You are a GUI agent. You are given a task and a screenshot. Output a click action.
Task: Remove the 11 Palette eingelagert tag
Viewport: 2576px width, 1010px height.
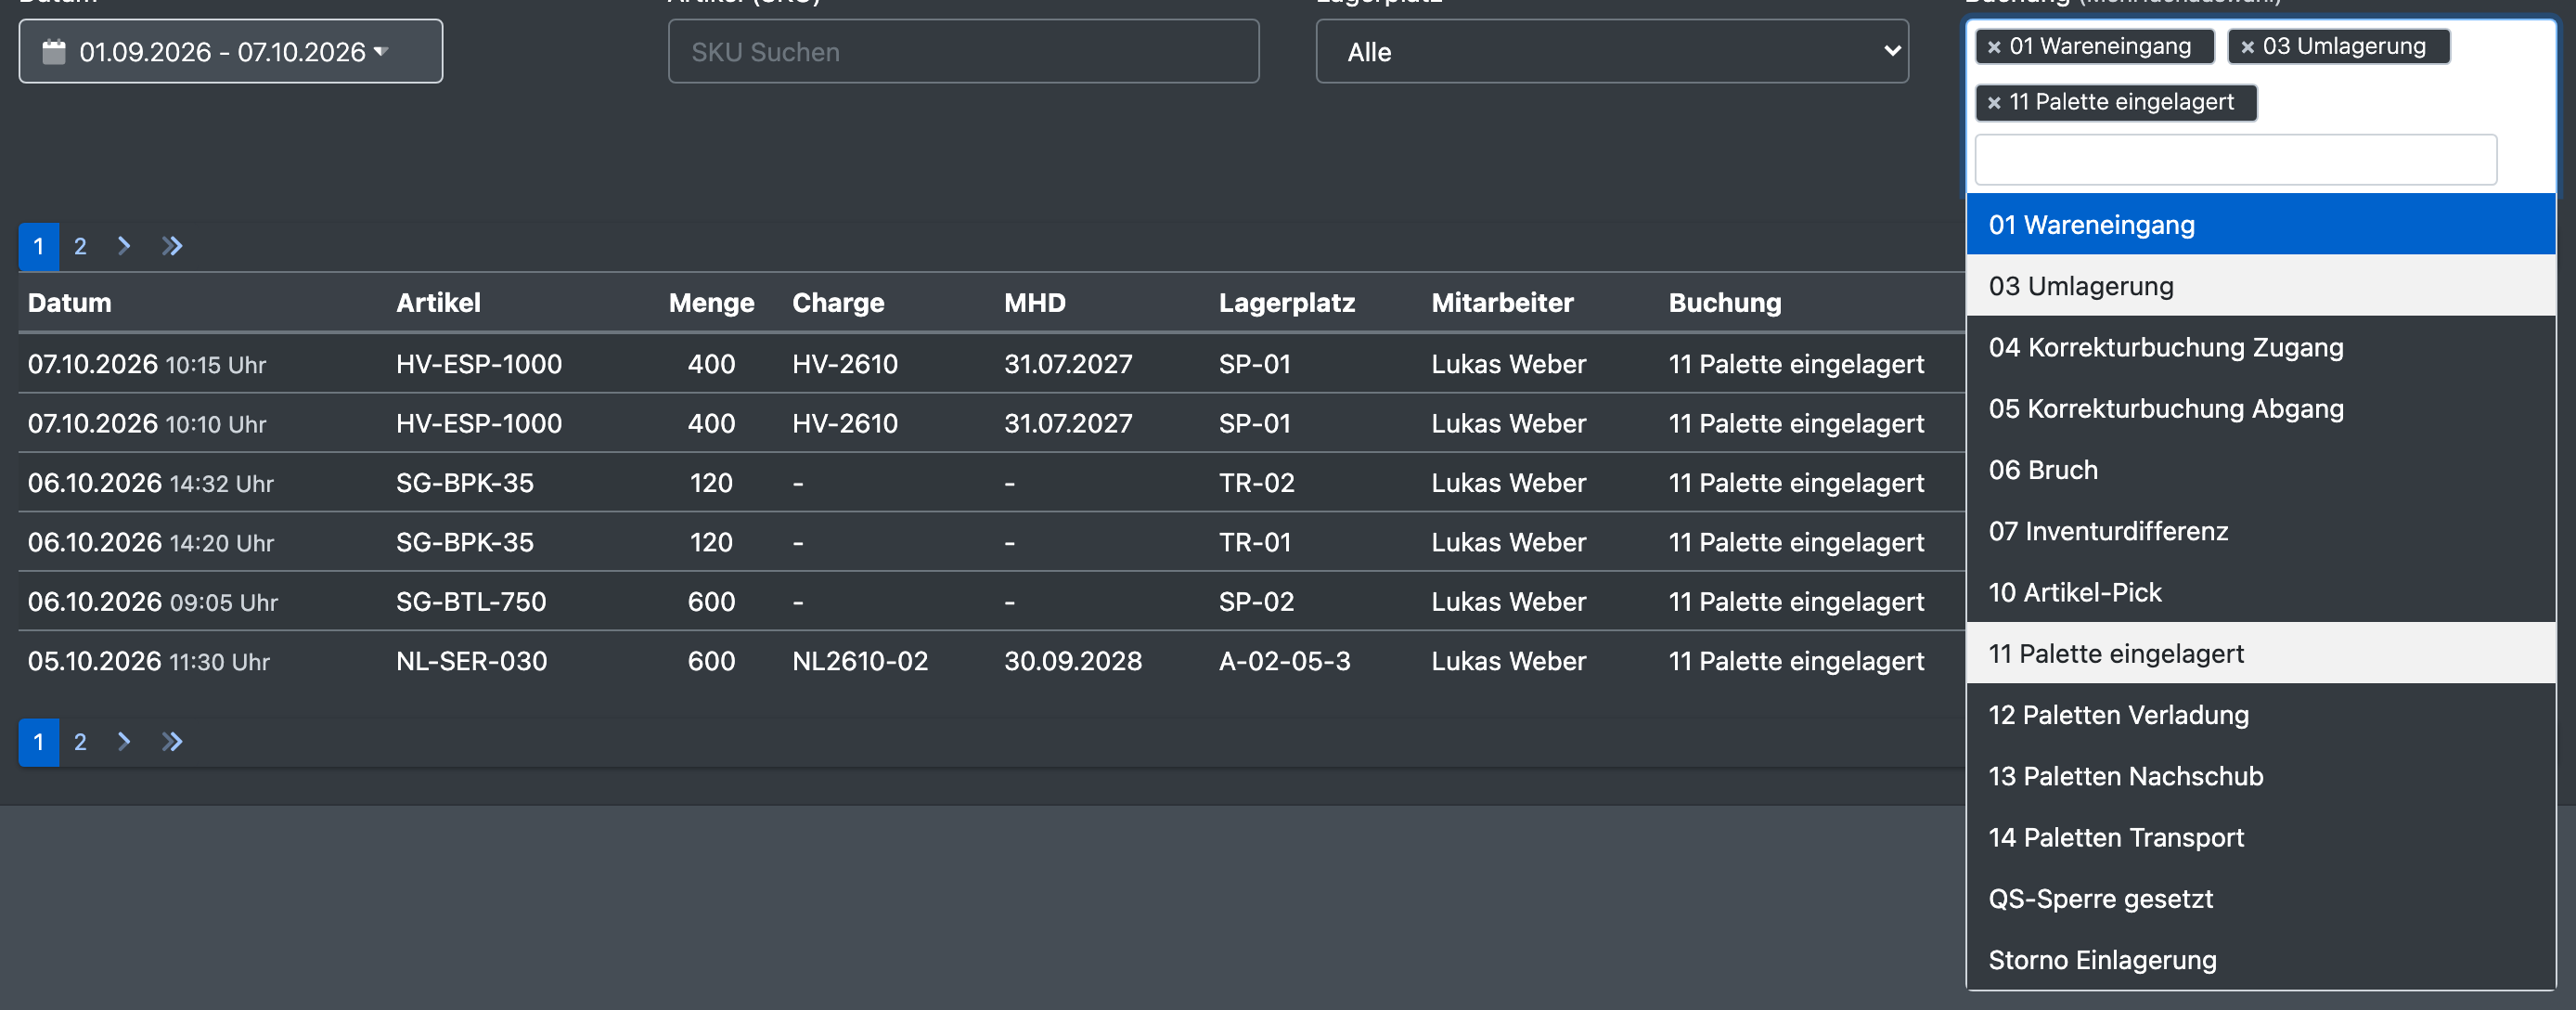click(x=1994, y=103)
